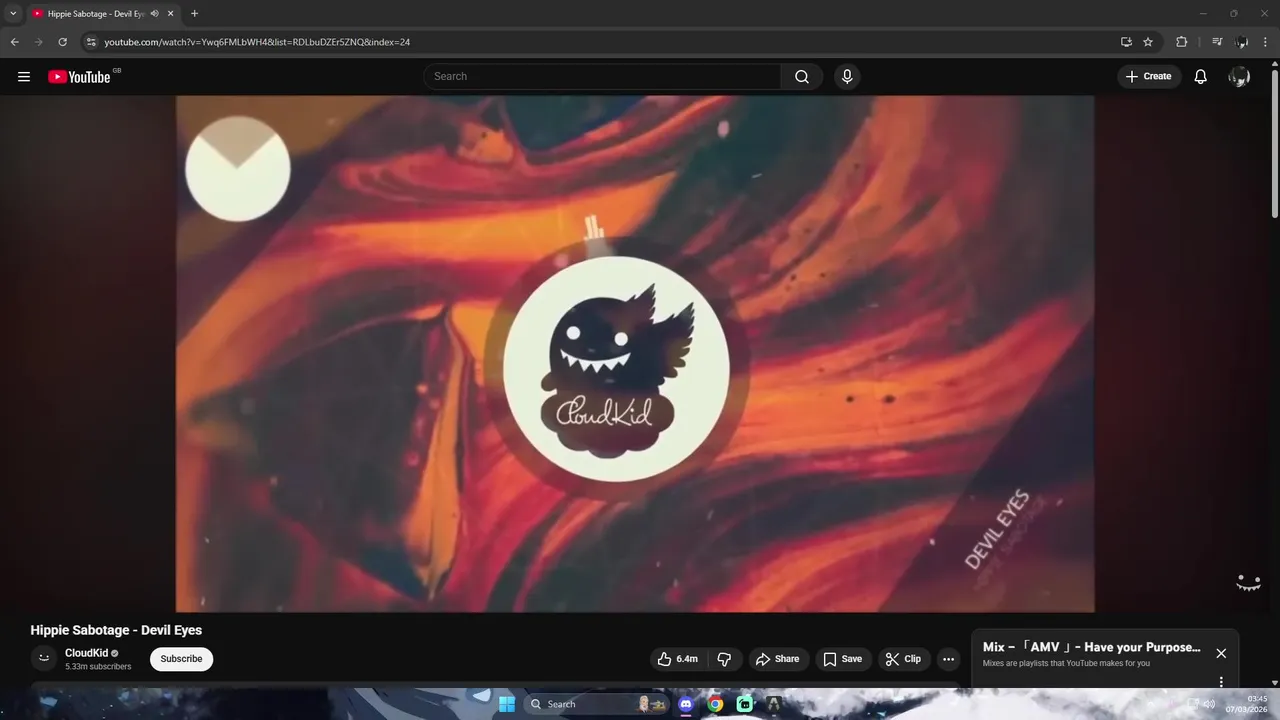This screenshot has width=1280, height=720.
Task: Open the media control icon in Chrome toolbar
Action: point(1217,42)
